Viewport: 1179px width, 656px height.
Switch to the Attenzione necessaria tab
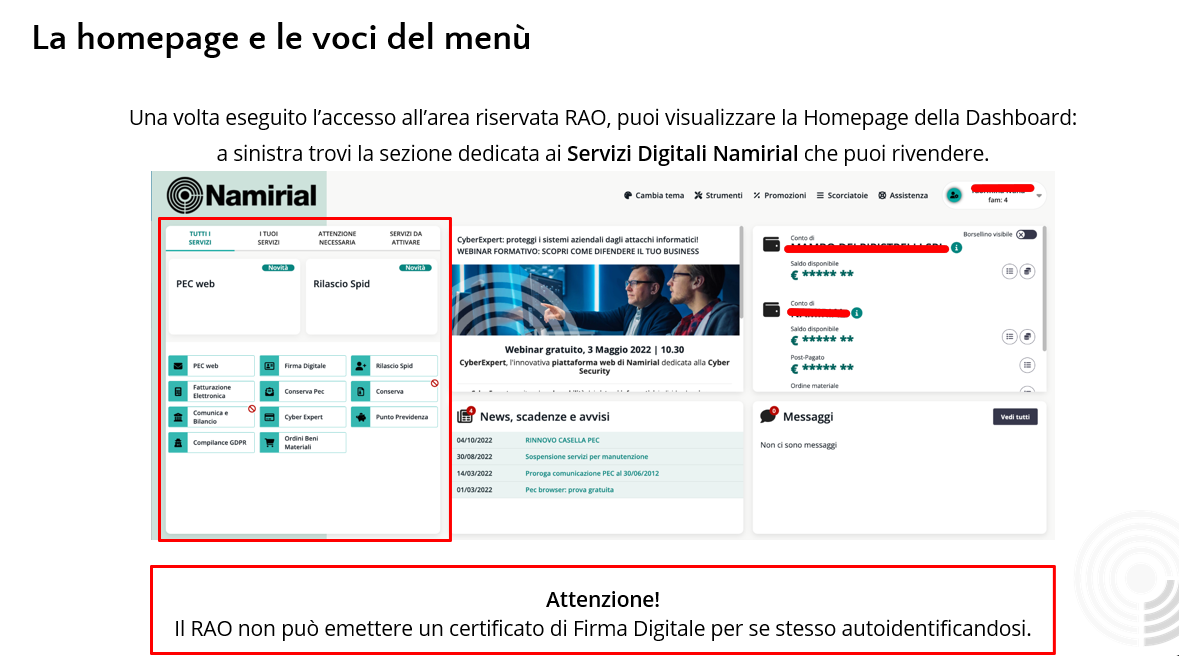[337, 238]
